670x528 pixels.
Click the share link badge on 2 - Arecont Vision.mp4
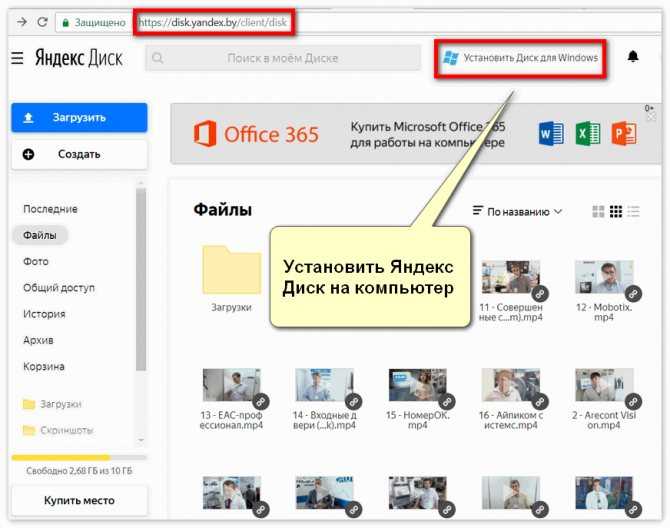(x=633, y=402)
